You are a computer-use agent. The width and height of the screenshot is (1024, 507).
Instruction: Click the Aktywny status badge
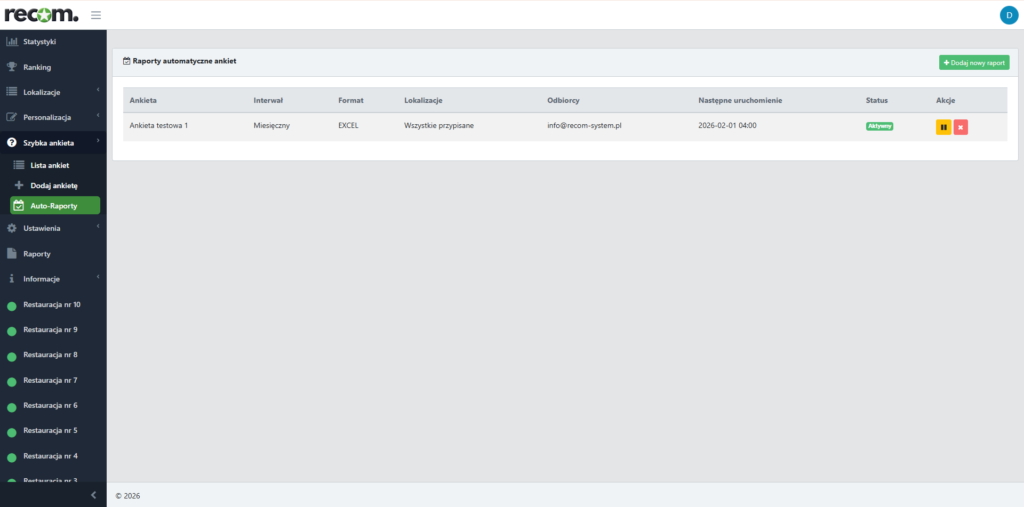point(879,127)
